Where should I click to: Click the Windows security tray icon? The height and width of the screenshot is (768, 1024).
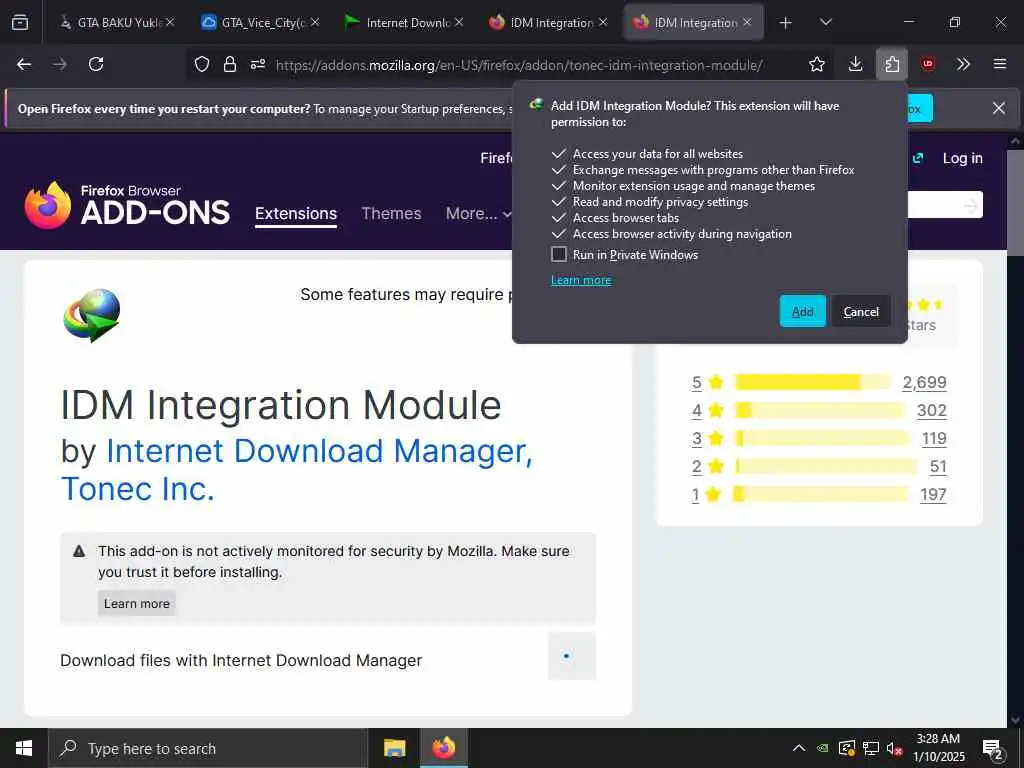846,748
